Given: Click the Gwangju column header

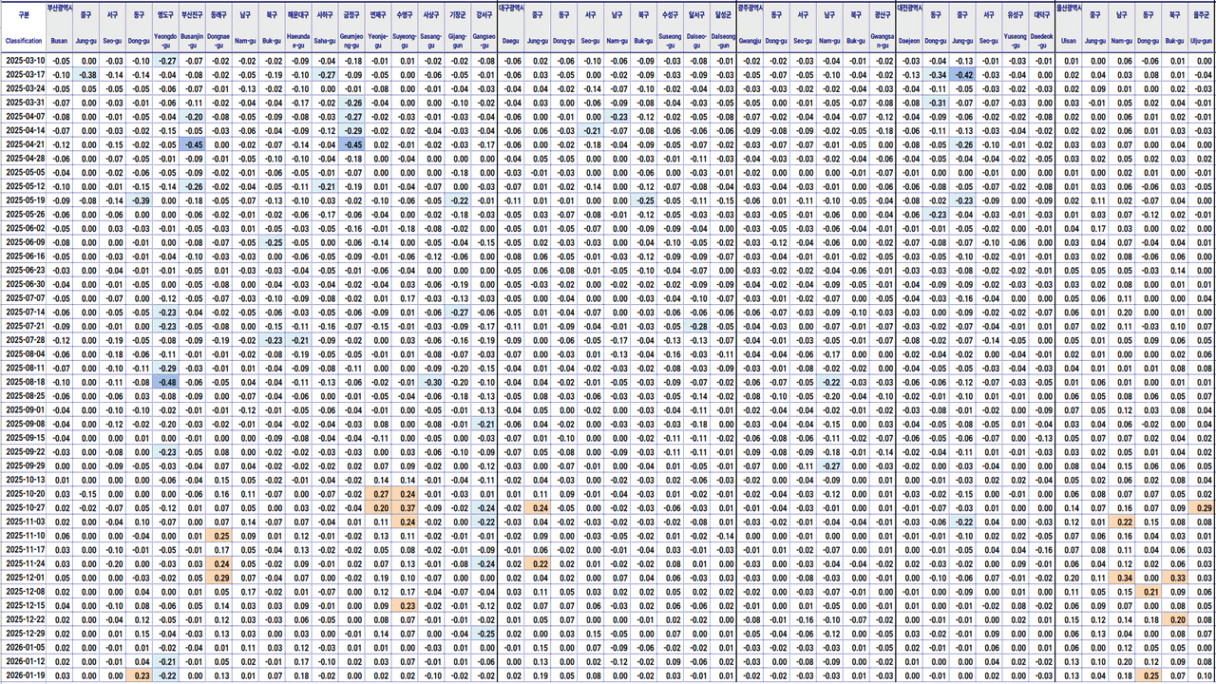Looking at the screenshot, I should pos(749,41).
